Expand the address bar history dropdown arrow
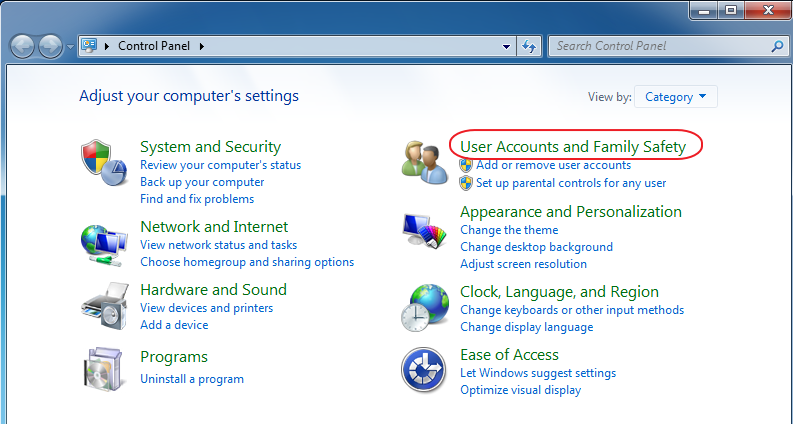The width and height of the screenshot is (793, 424). (507, 46)
